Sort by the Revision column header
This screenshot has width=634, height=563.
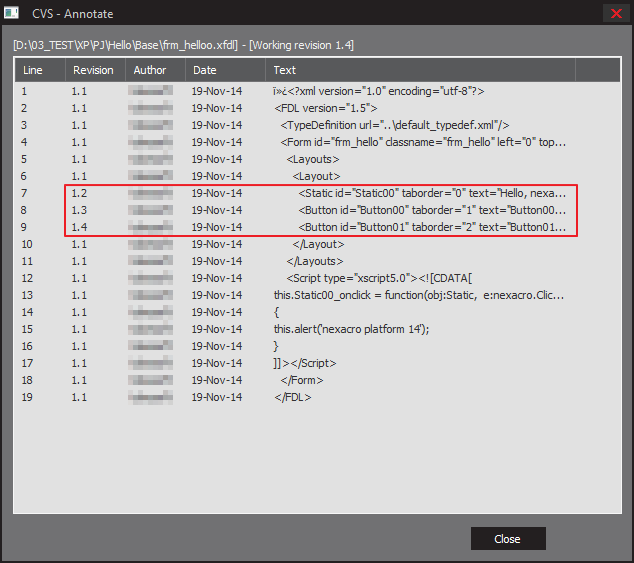[93, 70]
